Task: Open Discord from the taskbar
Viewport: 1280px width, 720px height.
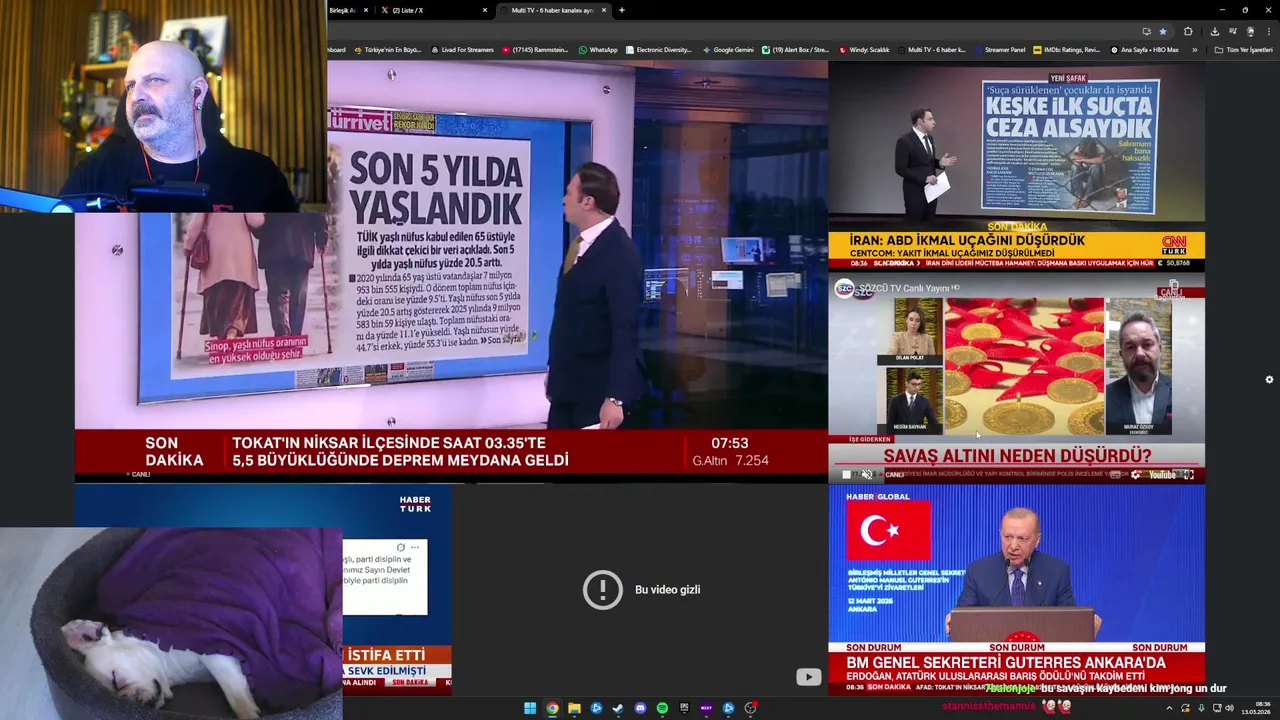Action: click(x=640, y=708)
